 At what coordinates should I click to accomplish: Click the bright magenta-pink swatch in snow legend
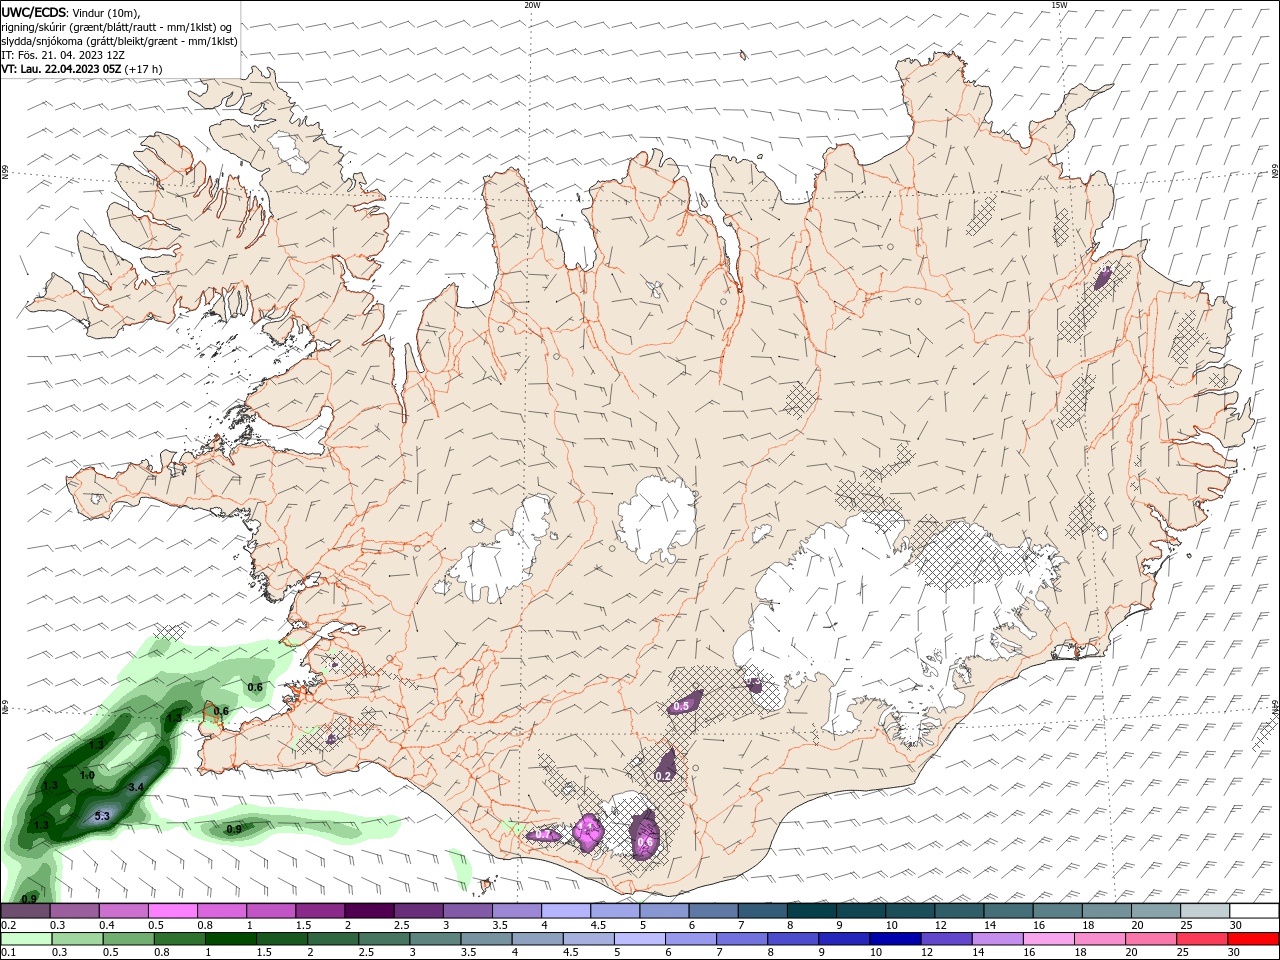point(172,911)
